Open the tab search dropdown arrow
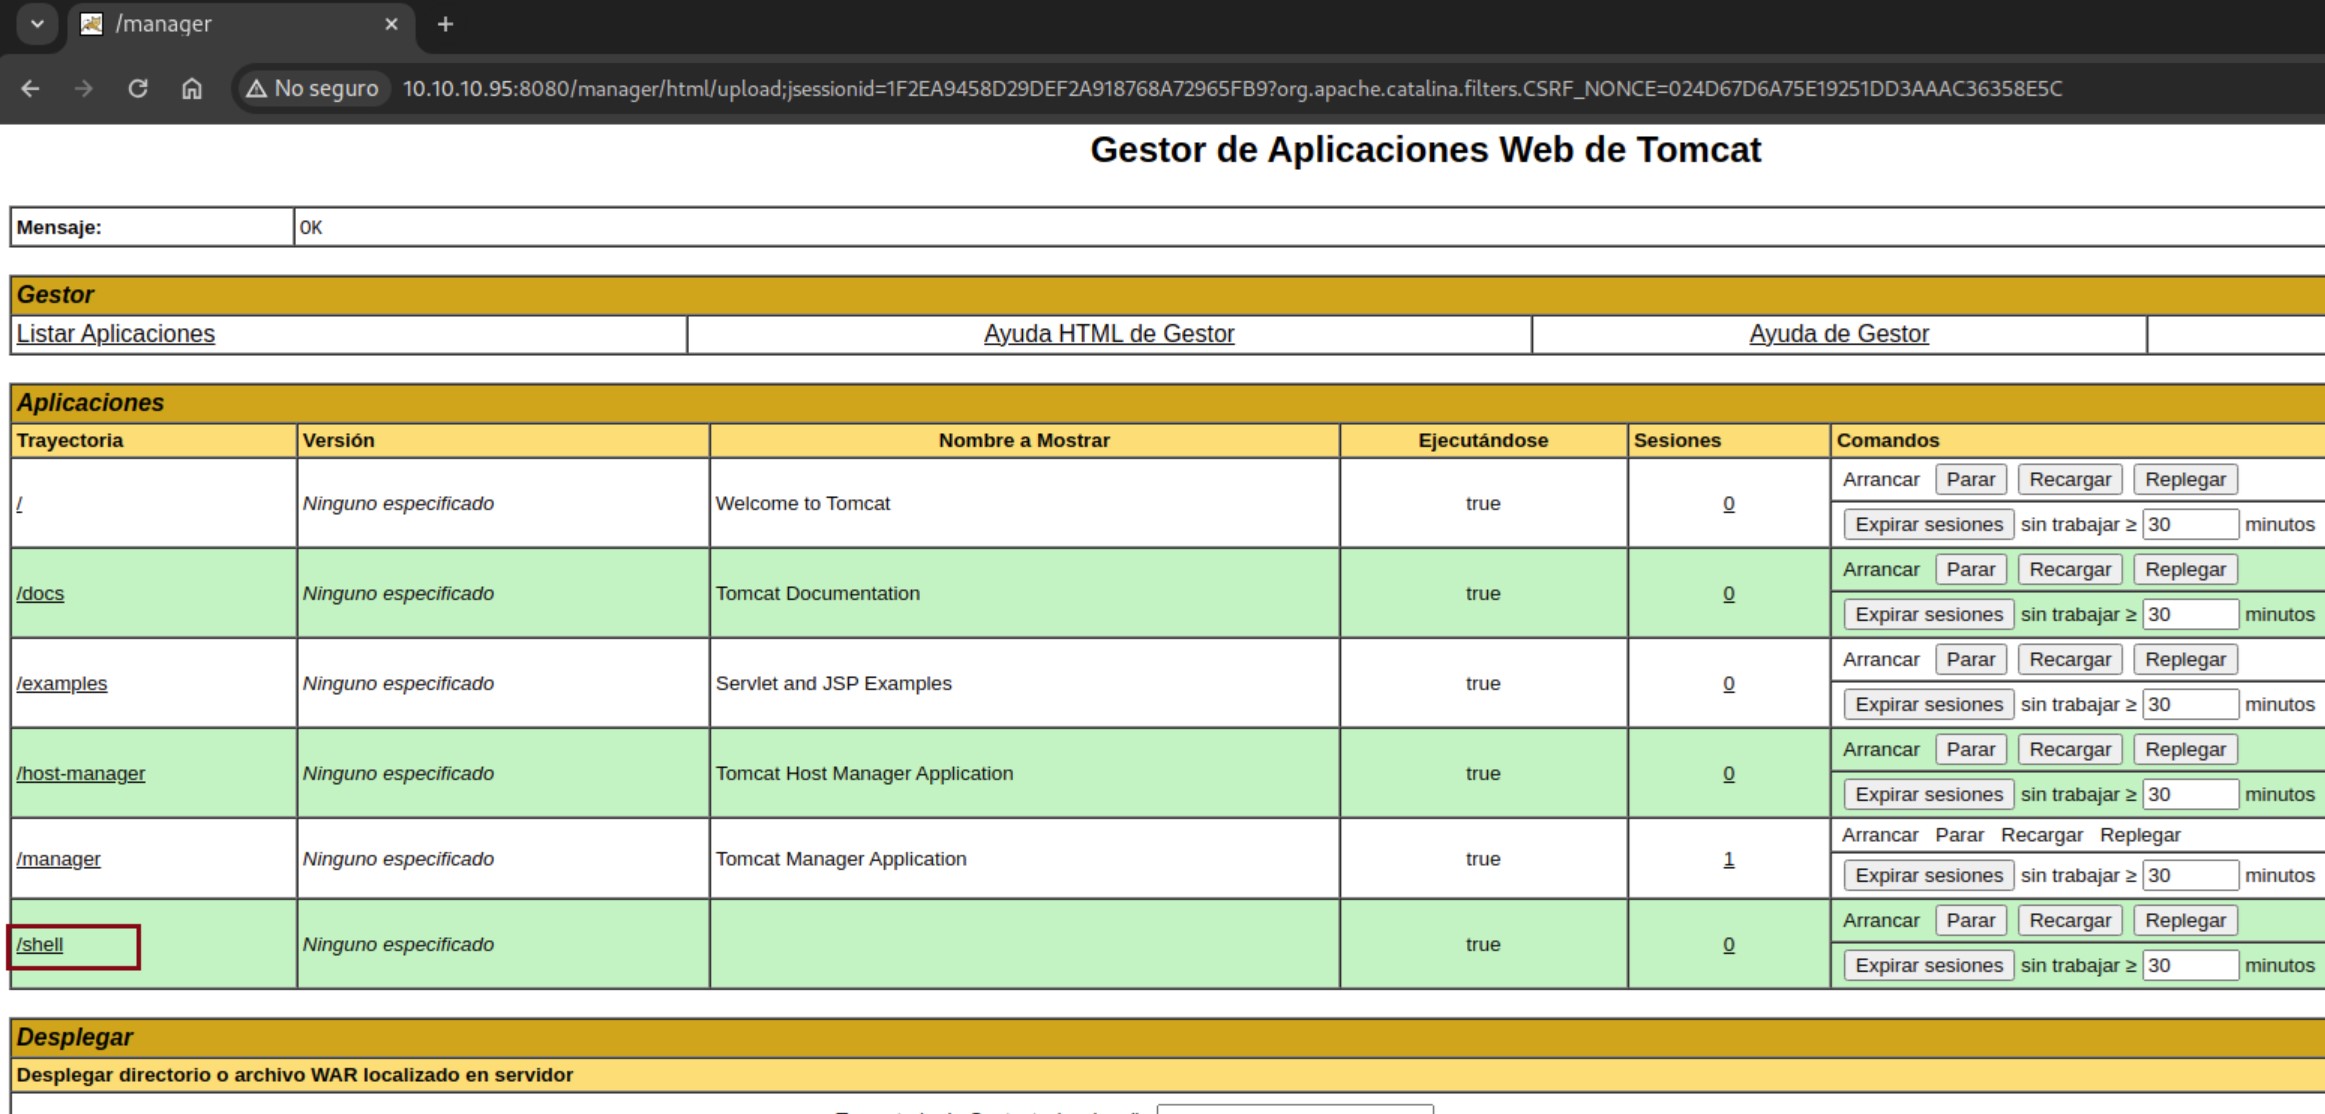Image resolution: width=2325 pixels, height=1114 pixels. tap(37, 23)
